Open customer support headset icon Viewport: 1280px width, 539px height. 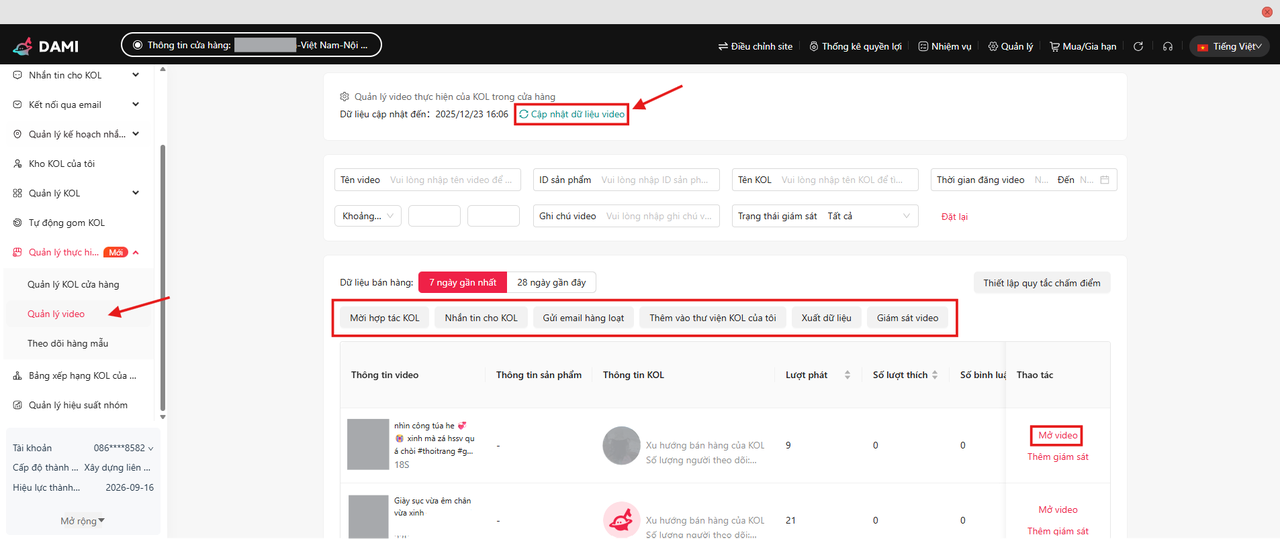tap(1167, 46)
